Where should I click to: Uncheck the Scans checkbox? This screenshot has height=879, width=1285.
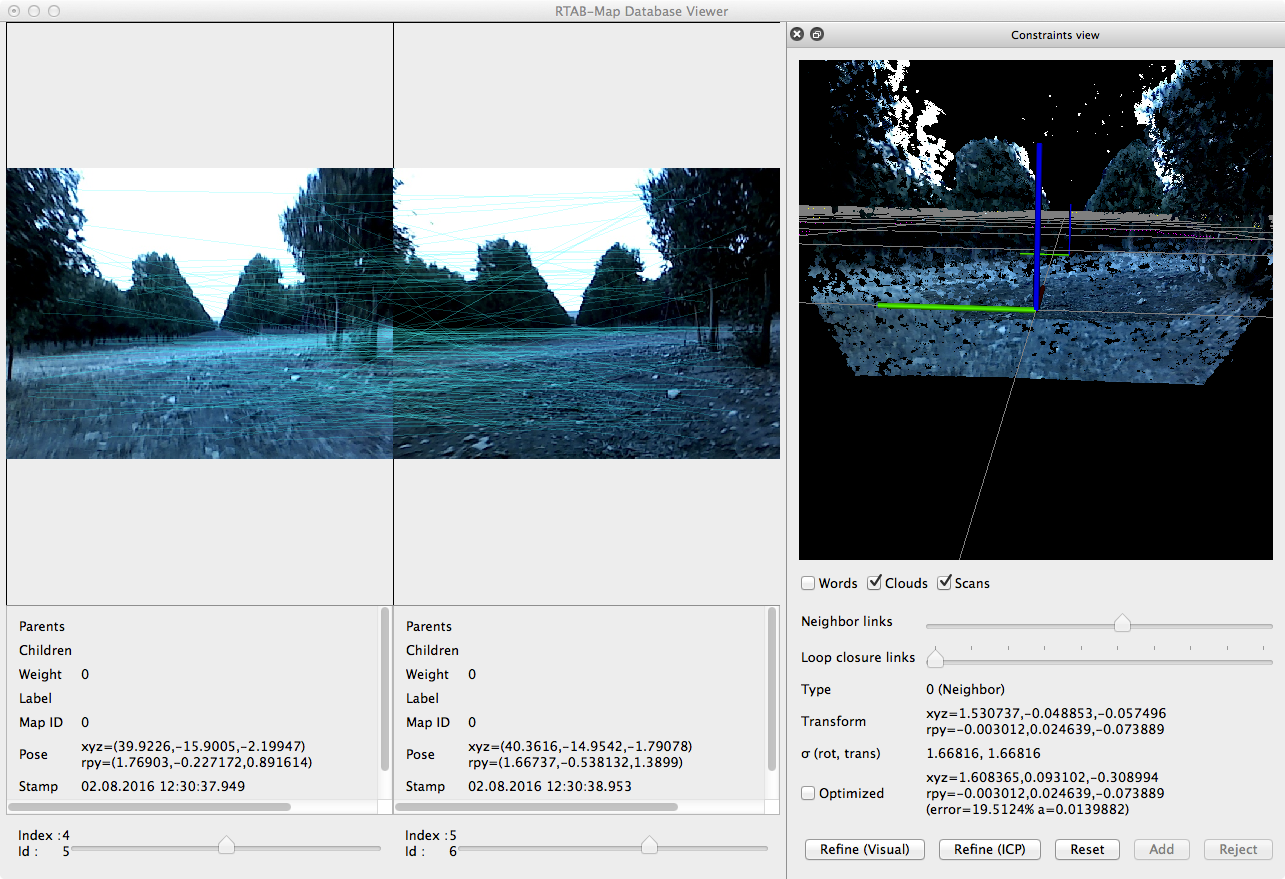[x=944, y=583]
